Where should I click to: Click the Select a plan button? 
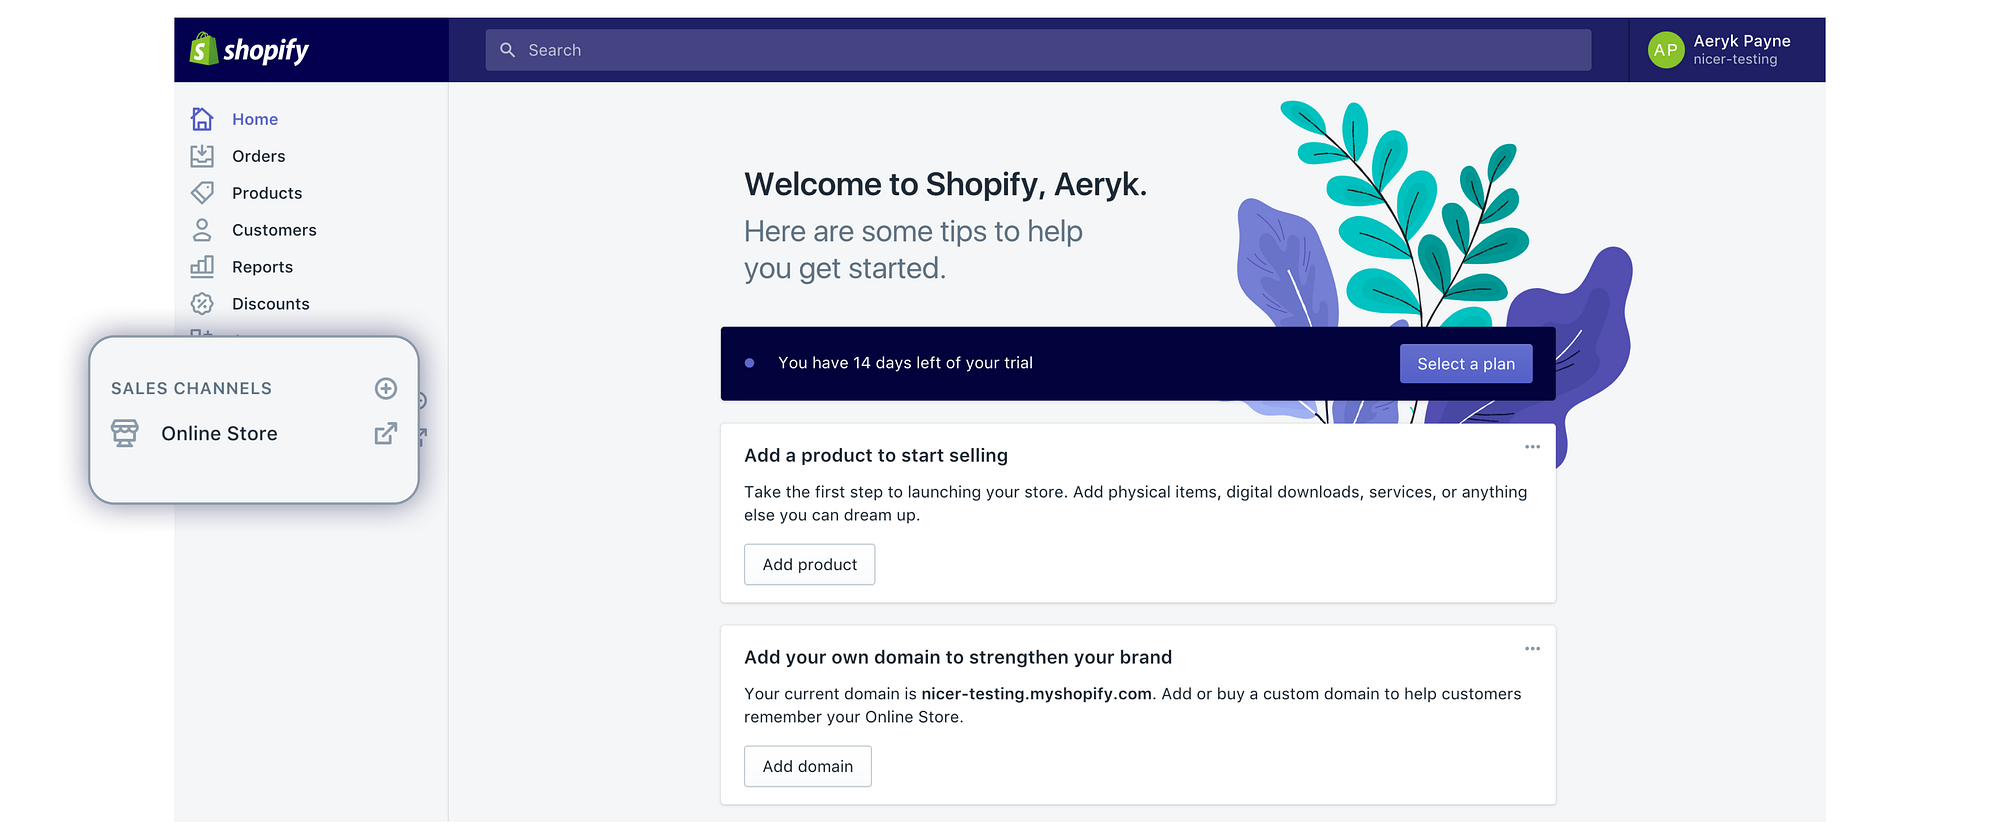click(1466, 364)
